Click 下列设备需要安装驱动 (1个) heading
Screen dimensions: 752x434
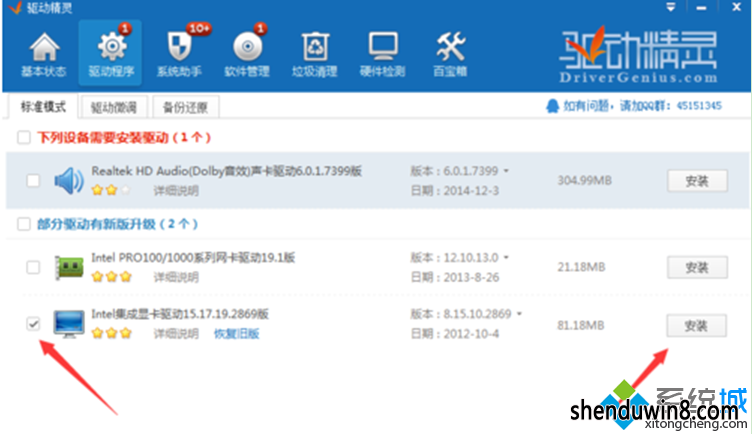pos(124,138)
